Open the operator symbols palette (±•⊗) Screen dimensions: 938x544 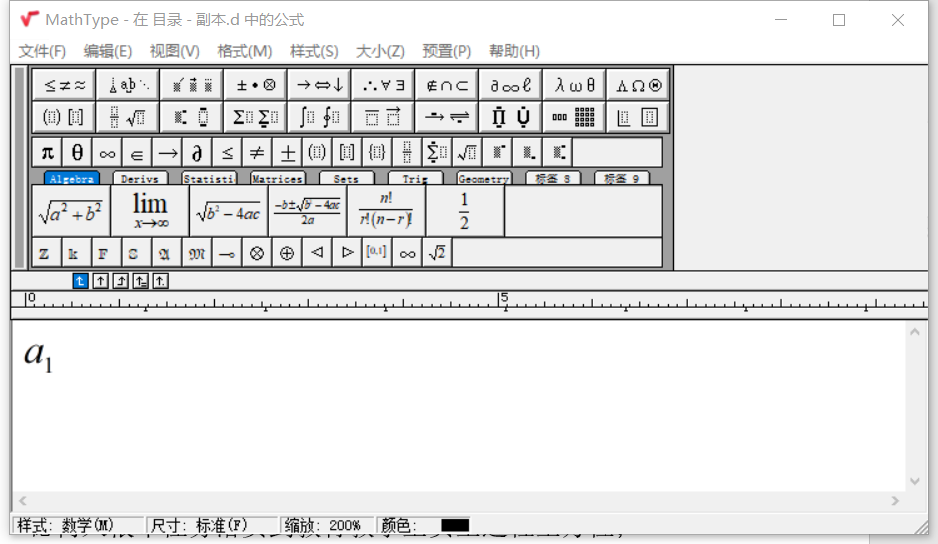tap(255, 86)
